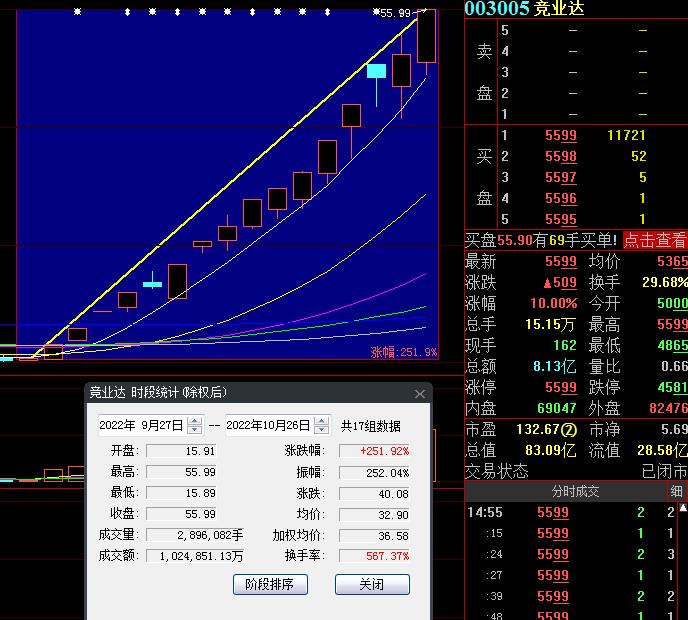
Task: Click the 涨幅:251.9% label on the chart
Action: pos(404,352)
